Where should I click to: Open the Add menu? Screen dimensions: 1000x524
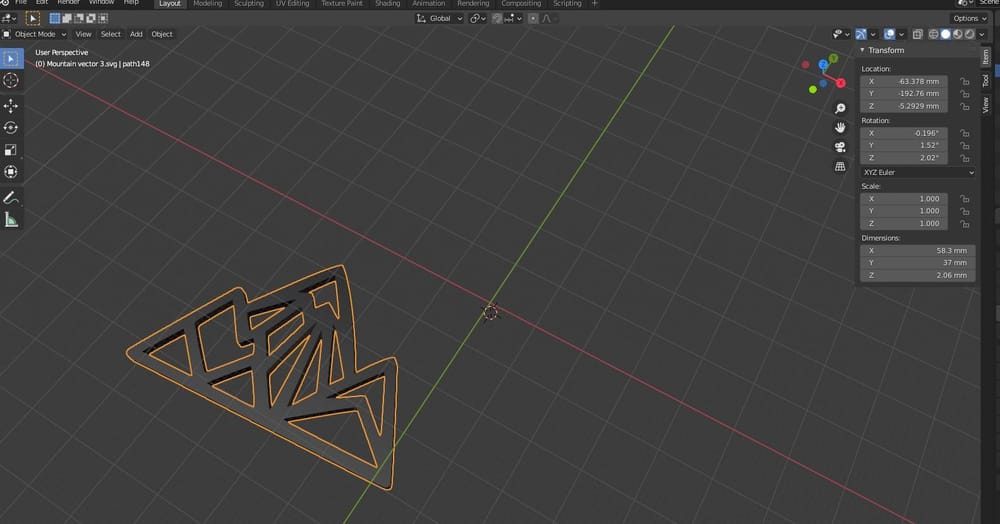click(136, 34)
